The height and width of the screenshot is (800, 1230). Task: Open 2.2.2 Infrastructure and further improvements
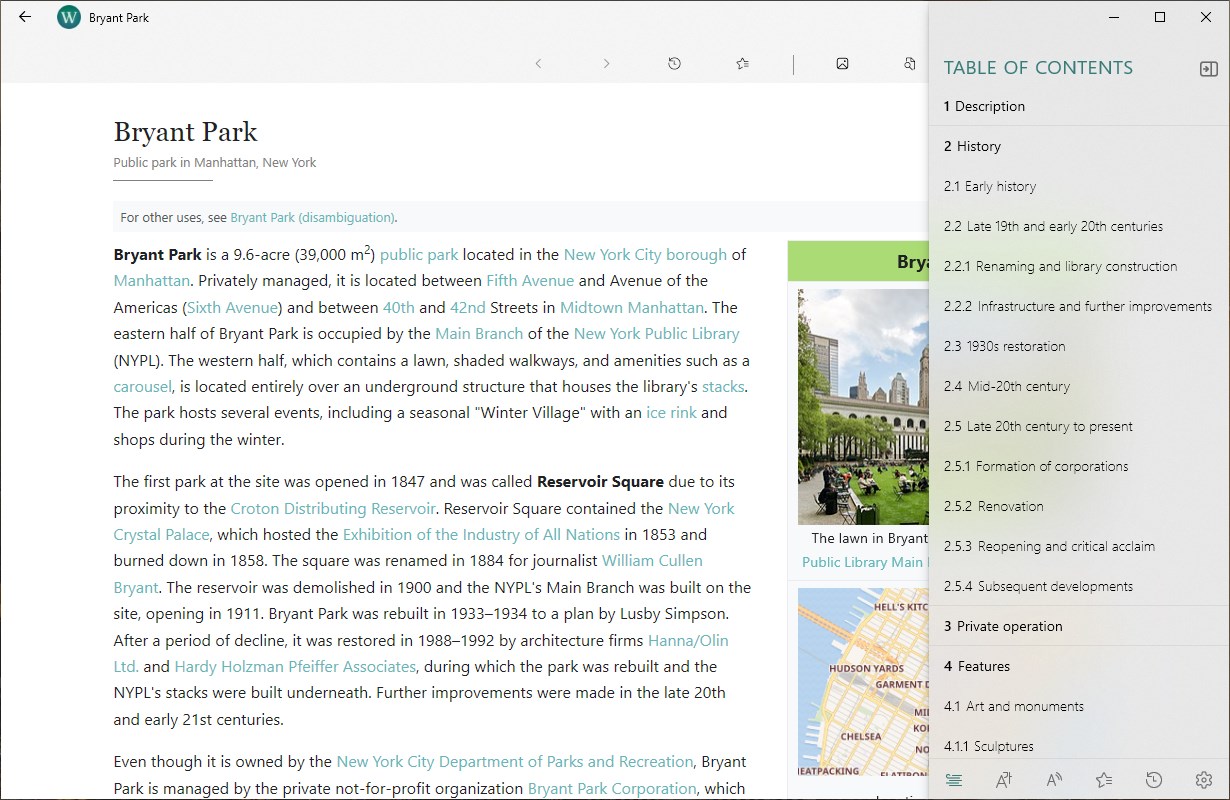1079,306
